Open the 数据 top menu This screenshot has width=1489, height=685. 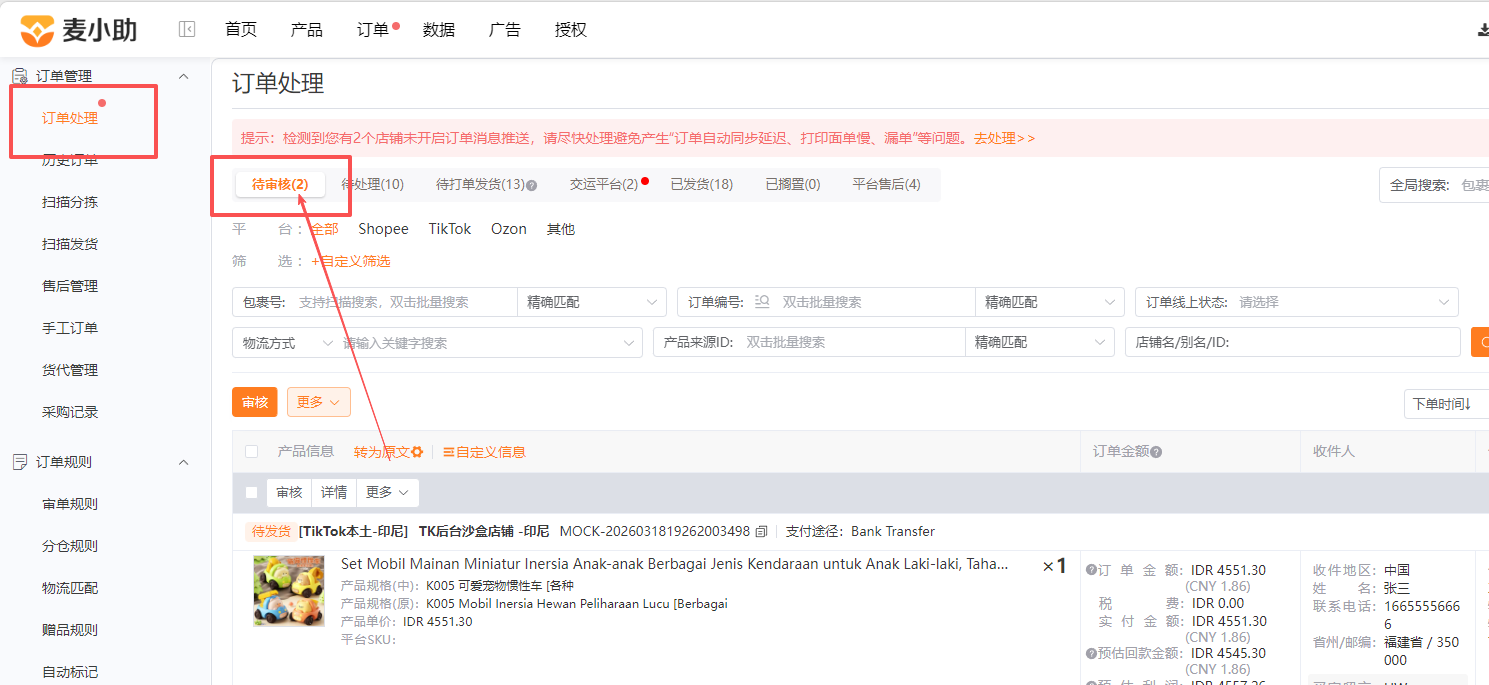pyautogui.click(x=439, y=30)
